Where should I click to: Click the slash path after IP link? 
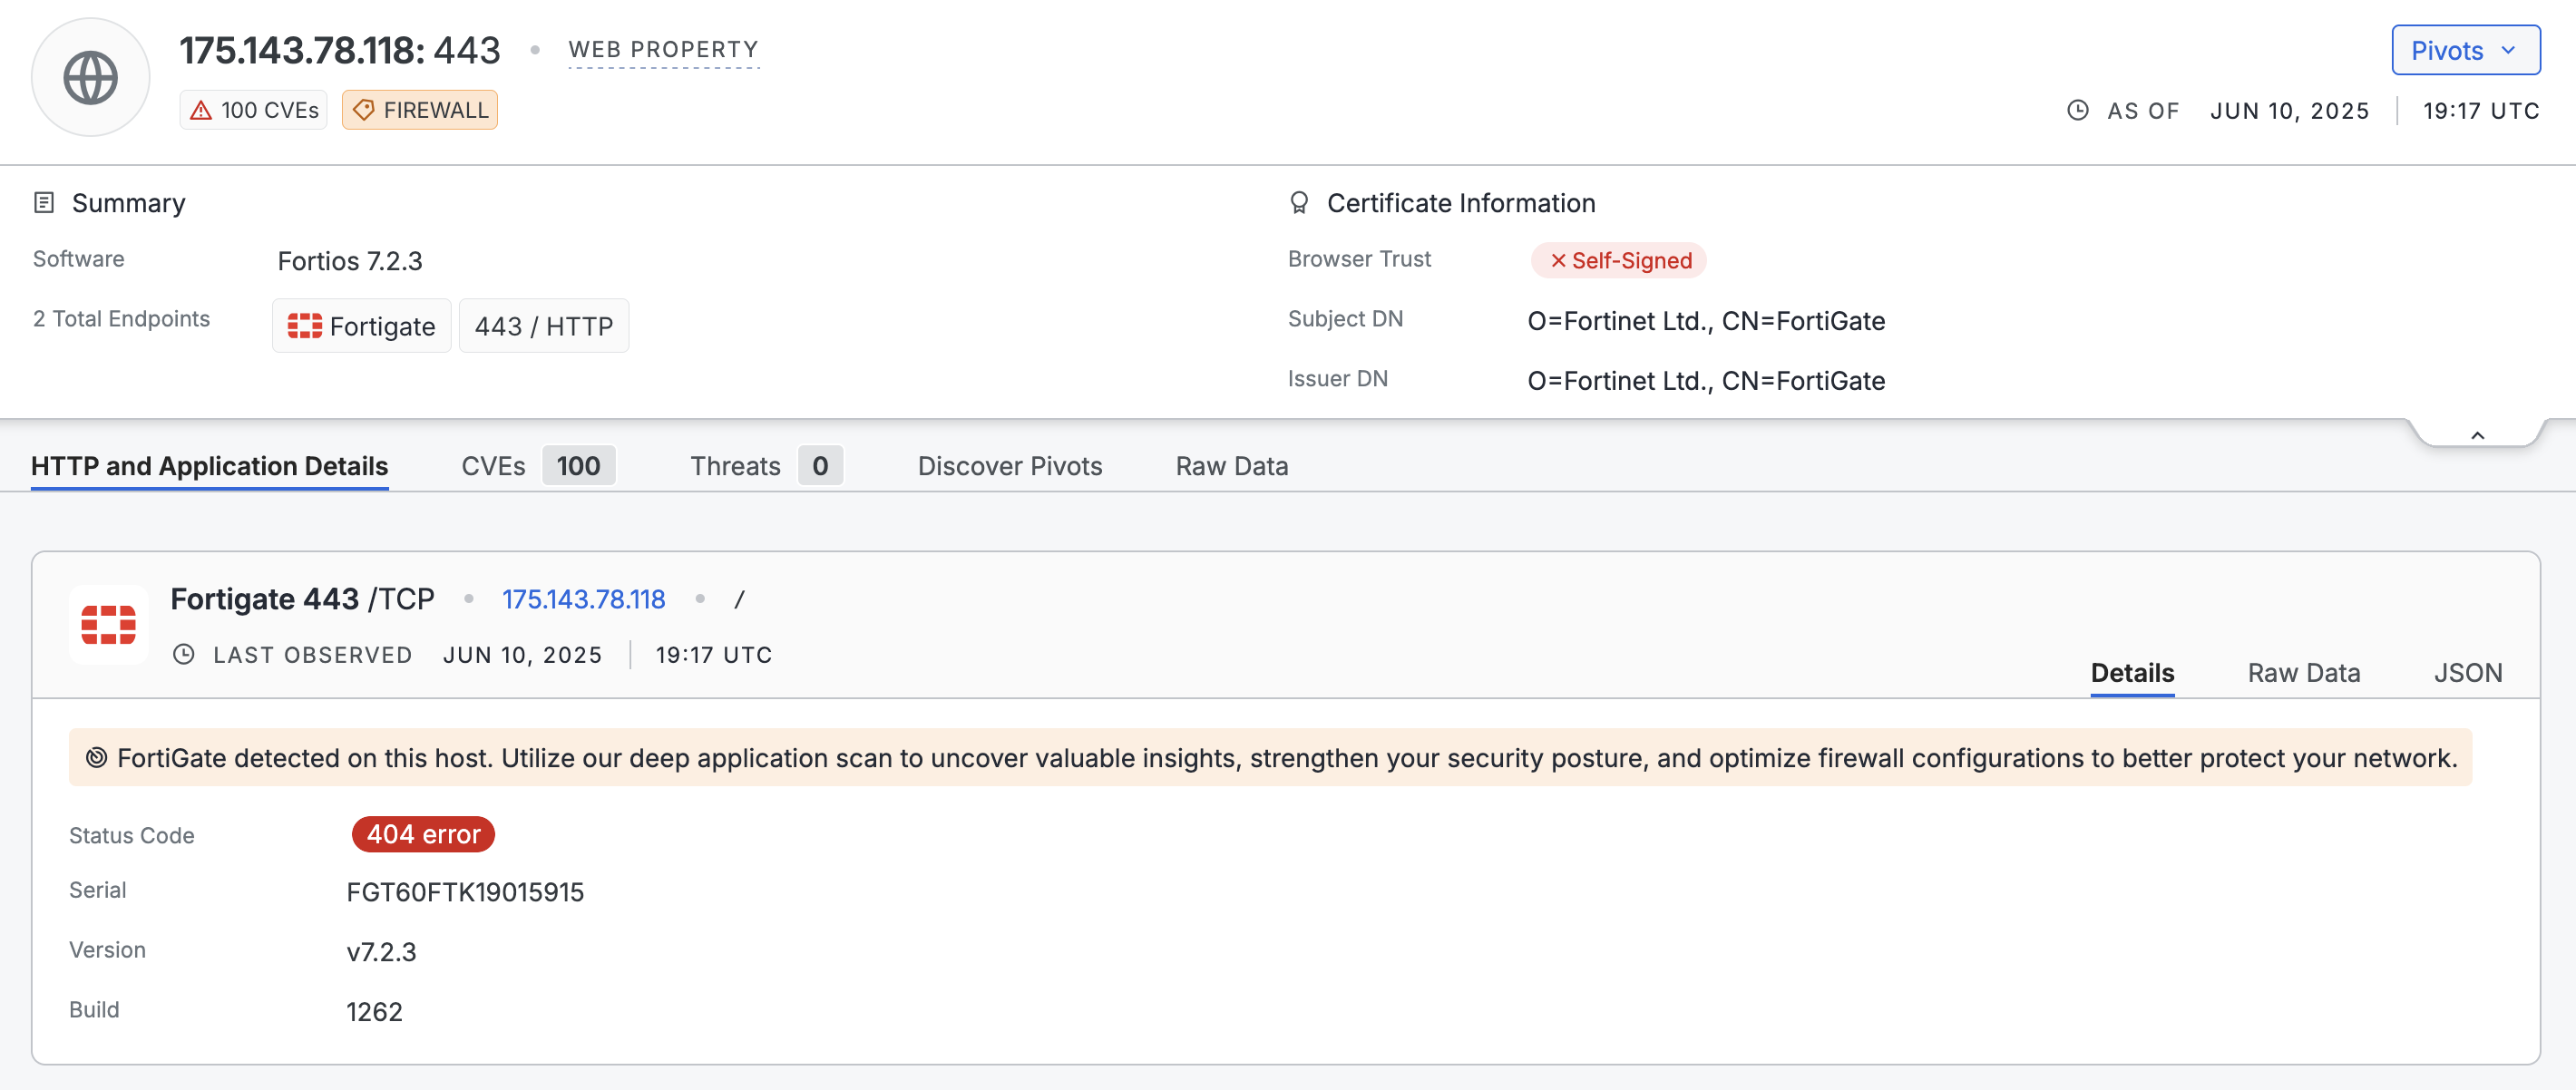tap(739, 599)
